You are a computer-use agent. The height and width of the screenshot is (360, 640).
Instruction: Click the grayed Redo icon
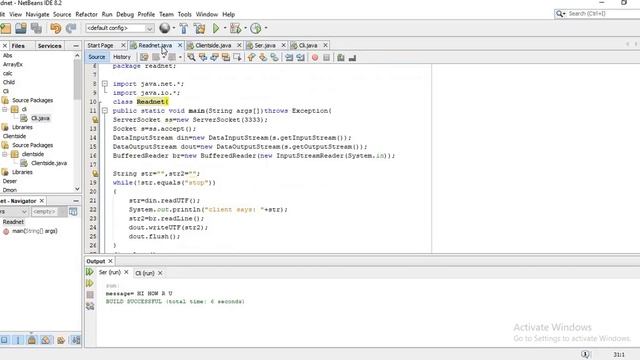point(71,28)
